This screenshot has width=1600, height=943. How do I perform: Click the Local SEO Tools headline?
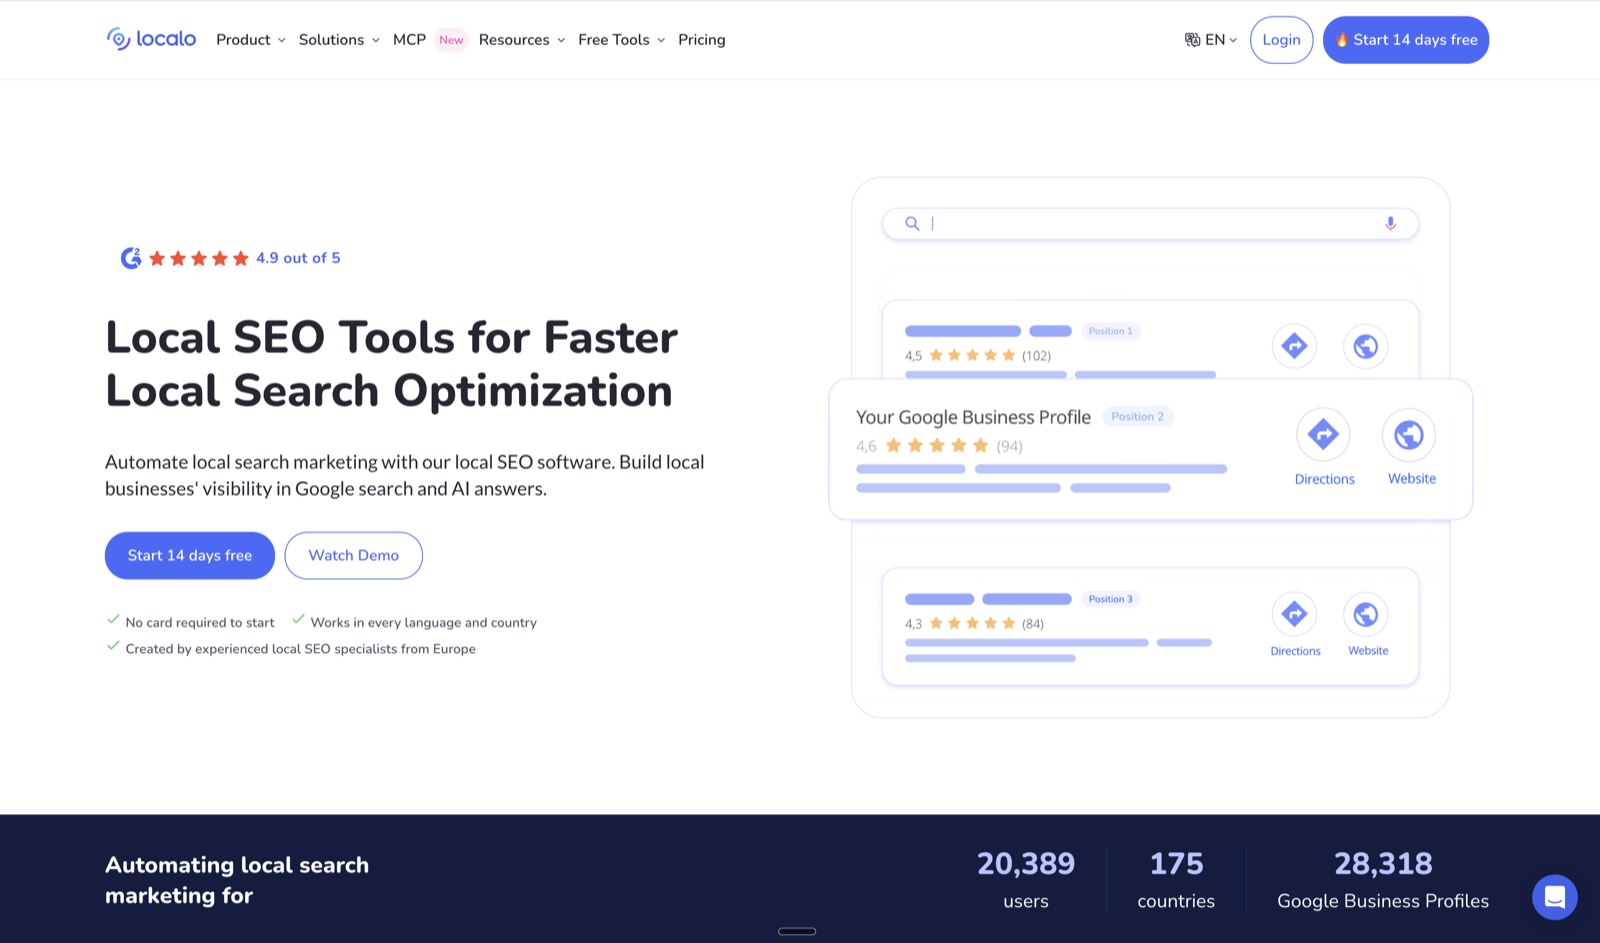(x=392, y=364)
